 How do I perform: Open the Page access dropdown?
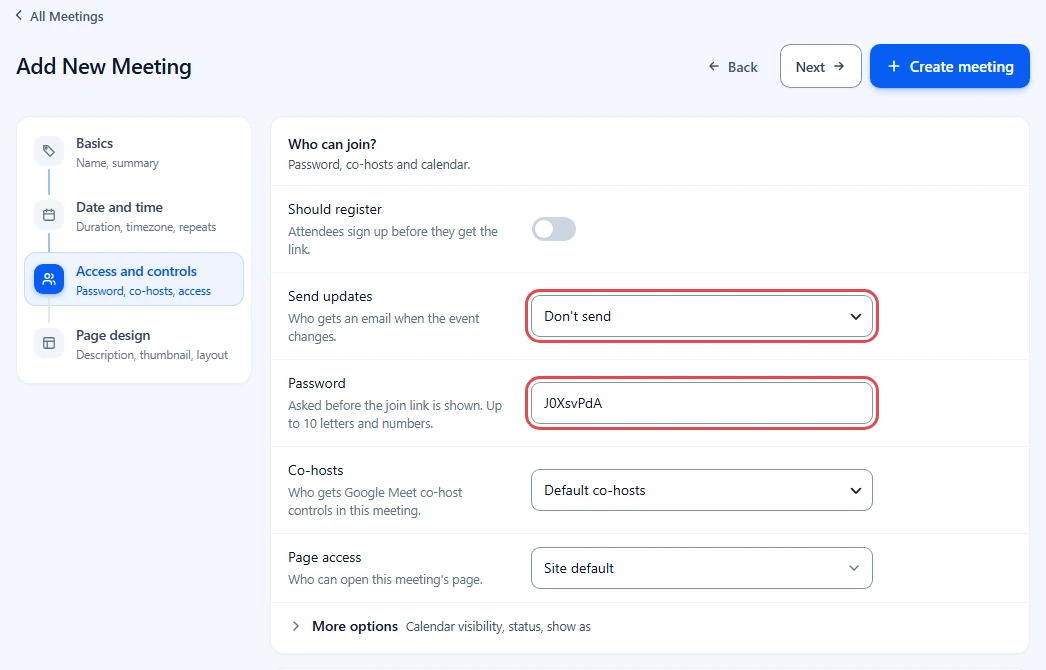701,568
